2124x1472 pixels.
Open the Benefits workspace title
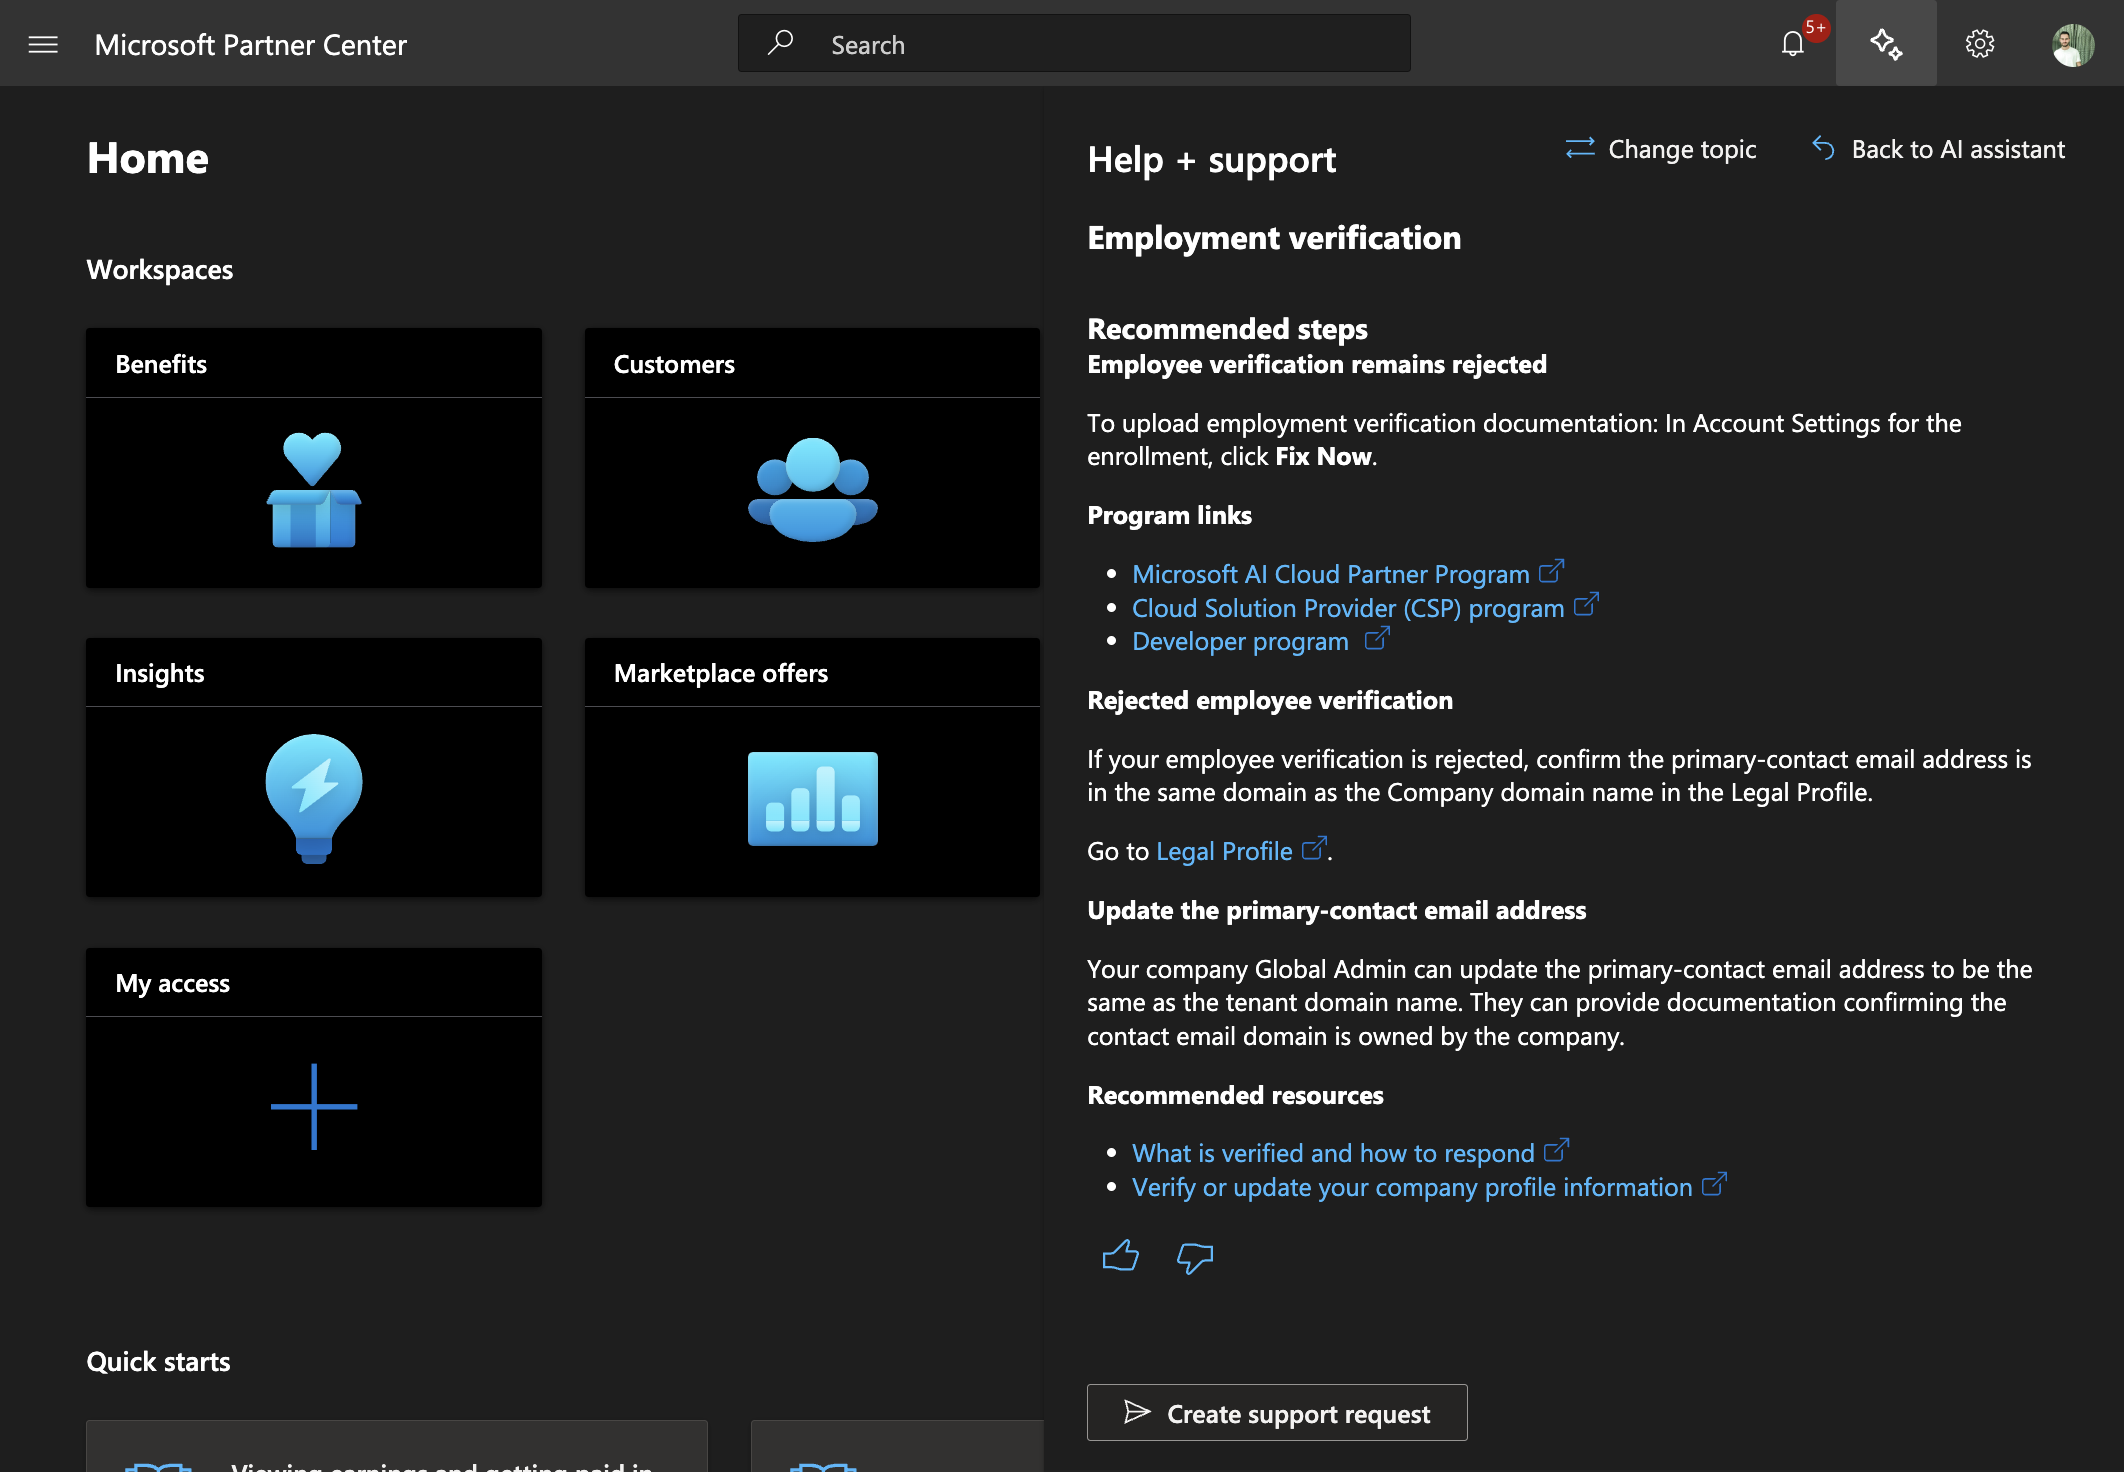click(x=161, y=364)
